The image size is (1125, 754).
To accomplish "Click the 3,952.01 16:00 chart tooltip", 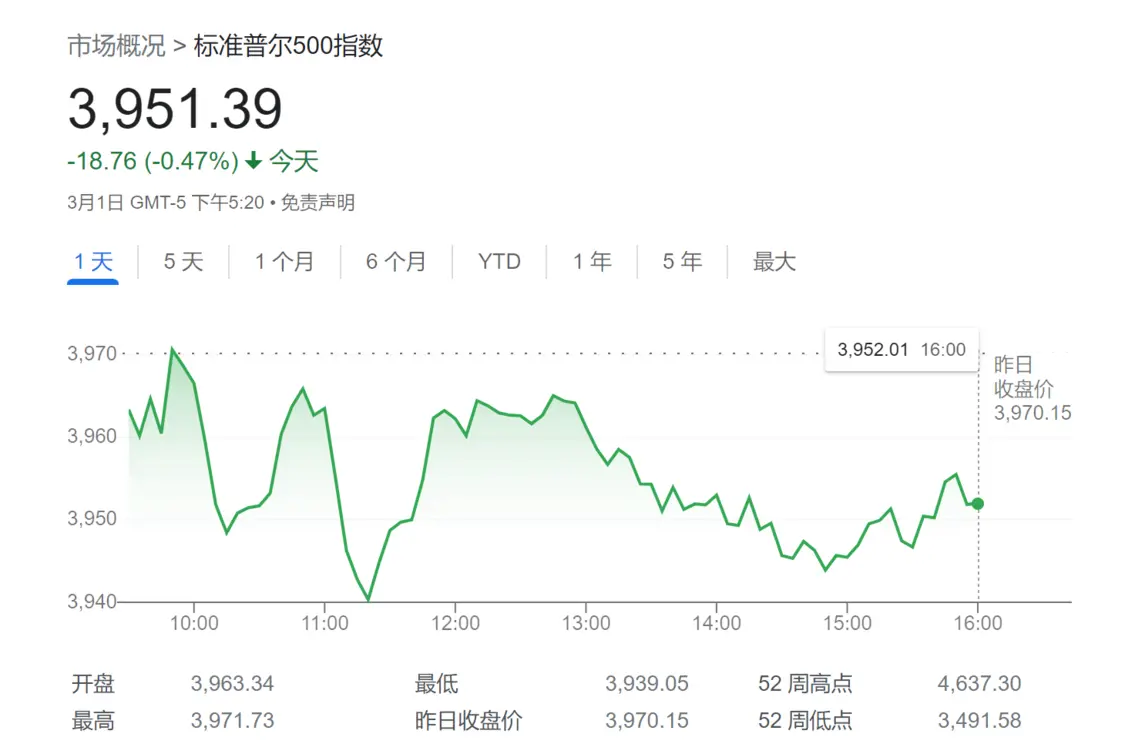I will 901,350.
